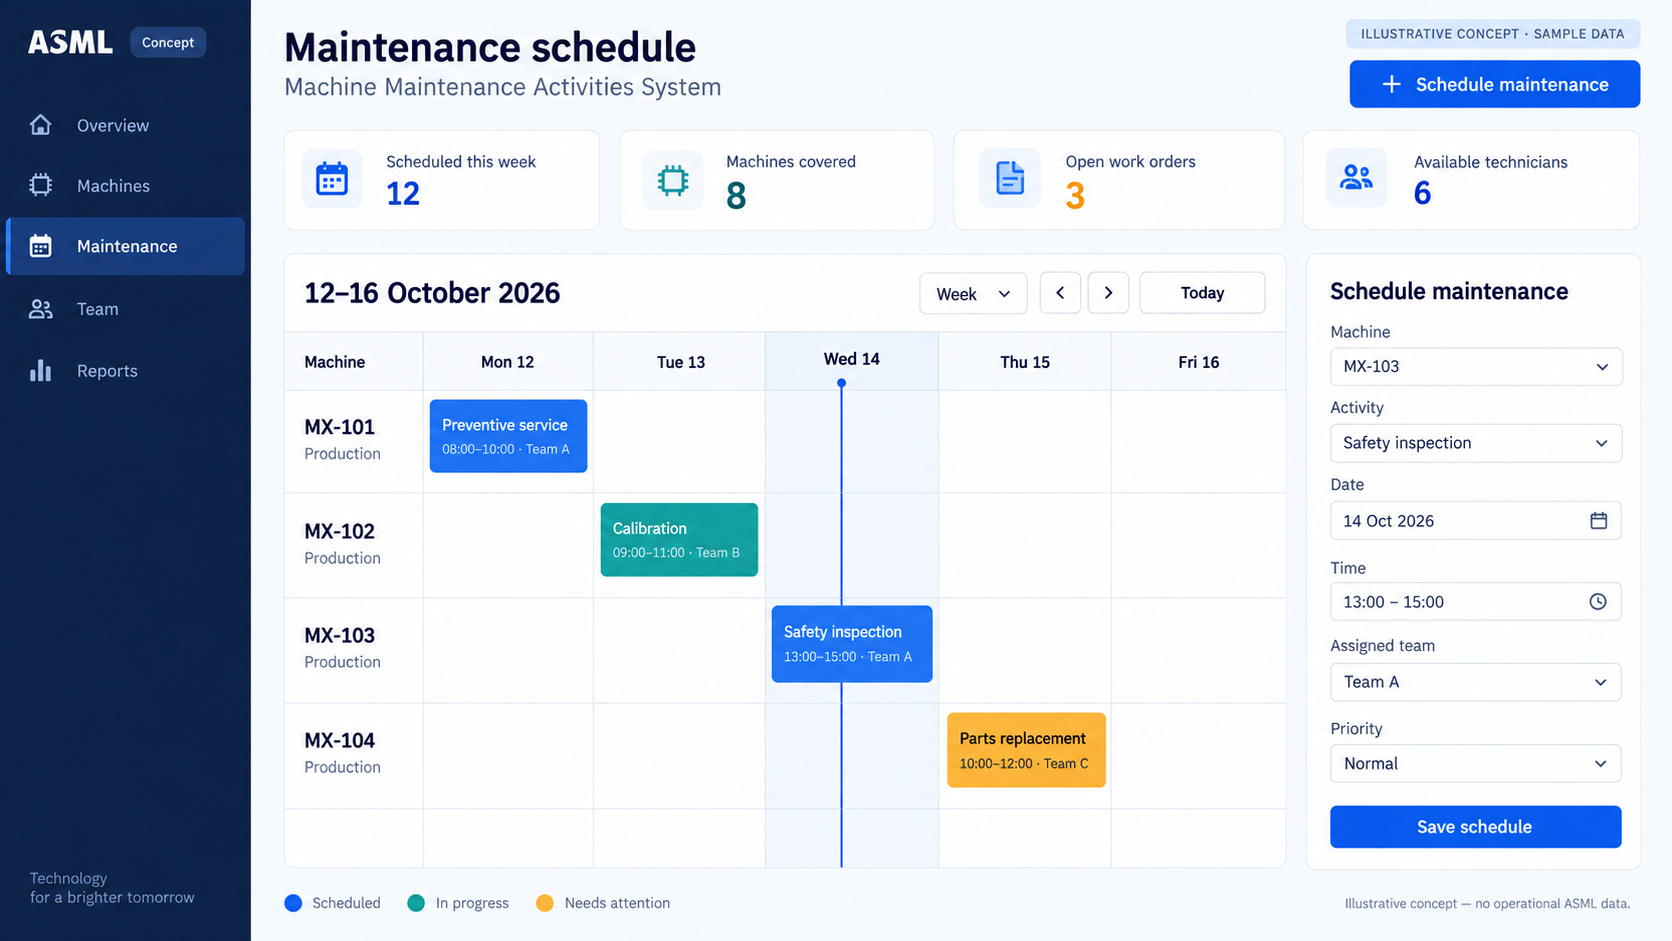Click the Team people icon in sidebar
This screenshot has height=941, width=1672.
pos(40,309)
